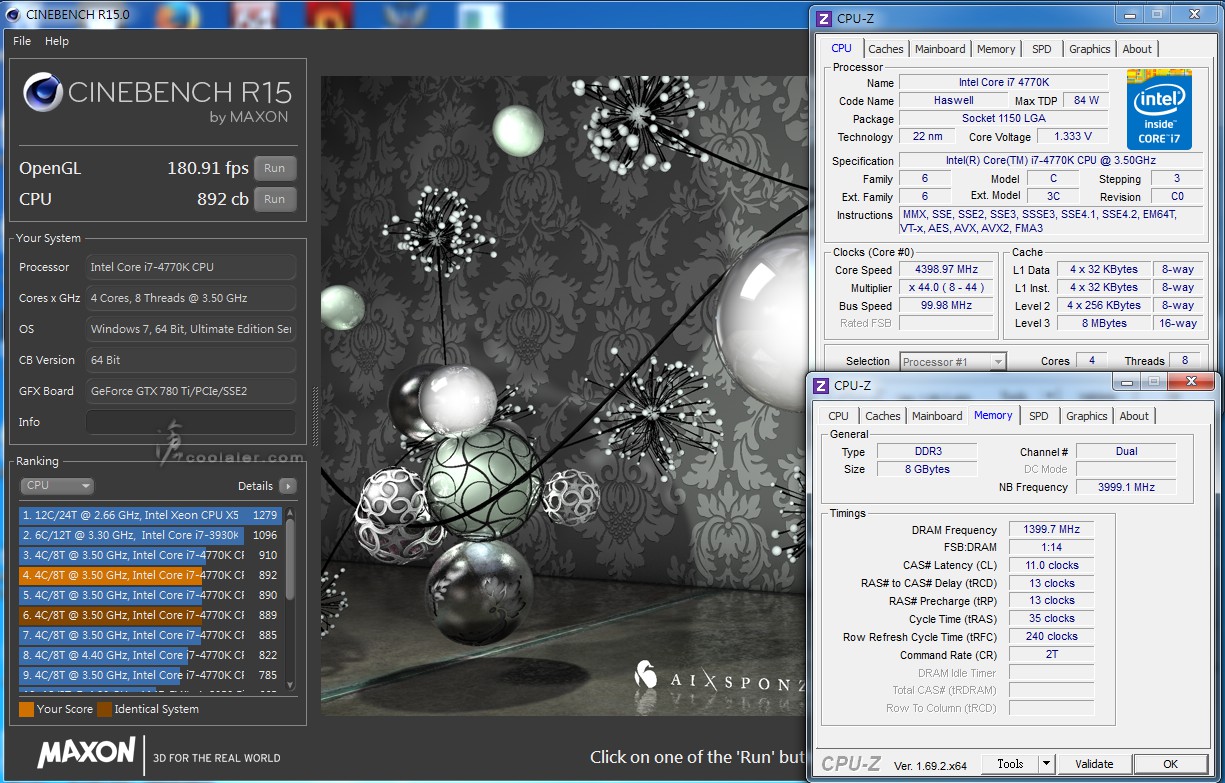1225x783 pixels.
Task: Click the ranking list vertical scrollbar
Action: tap(290, 598)
